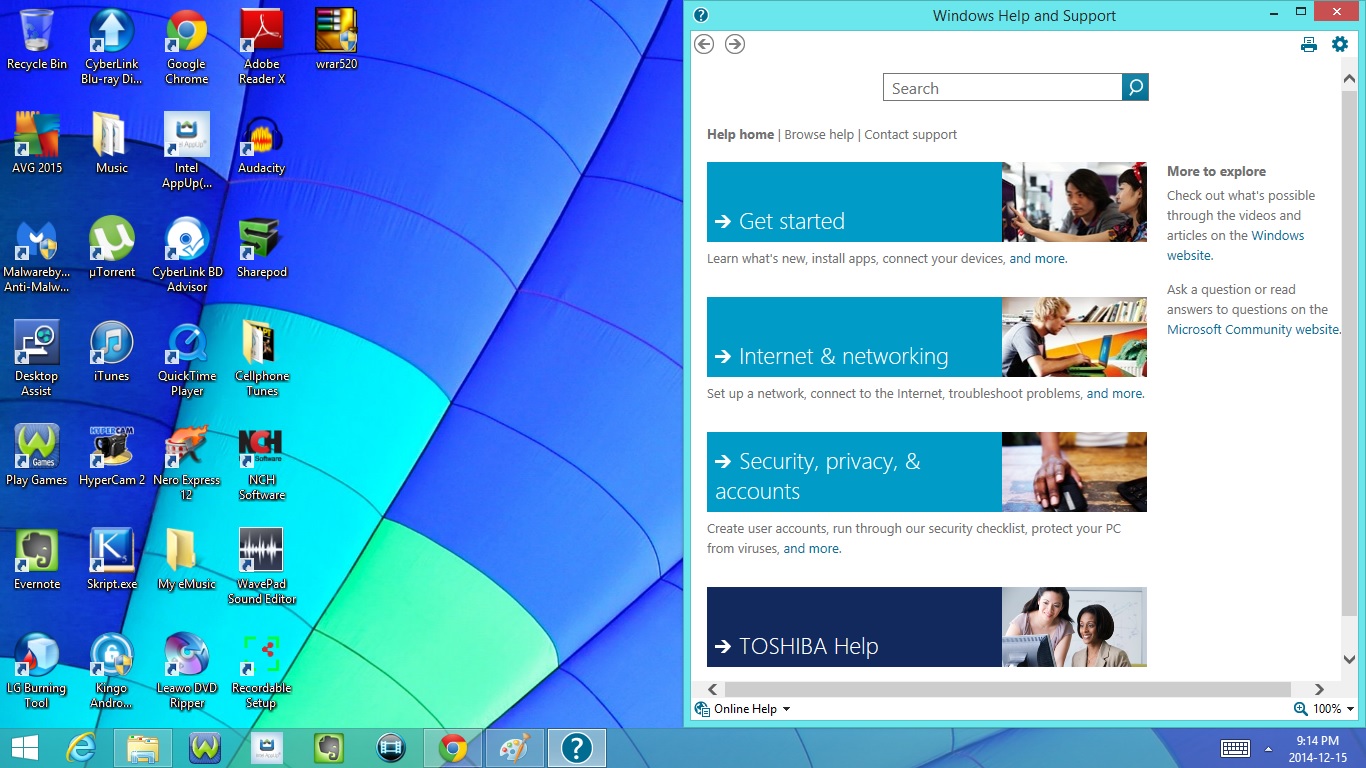Select the Leawo DVD Ripper icon
1366x768 pixels.
pos(187,671)
